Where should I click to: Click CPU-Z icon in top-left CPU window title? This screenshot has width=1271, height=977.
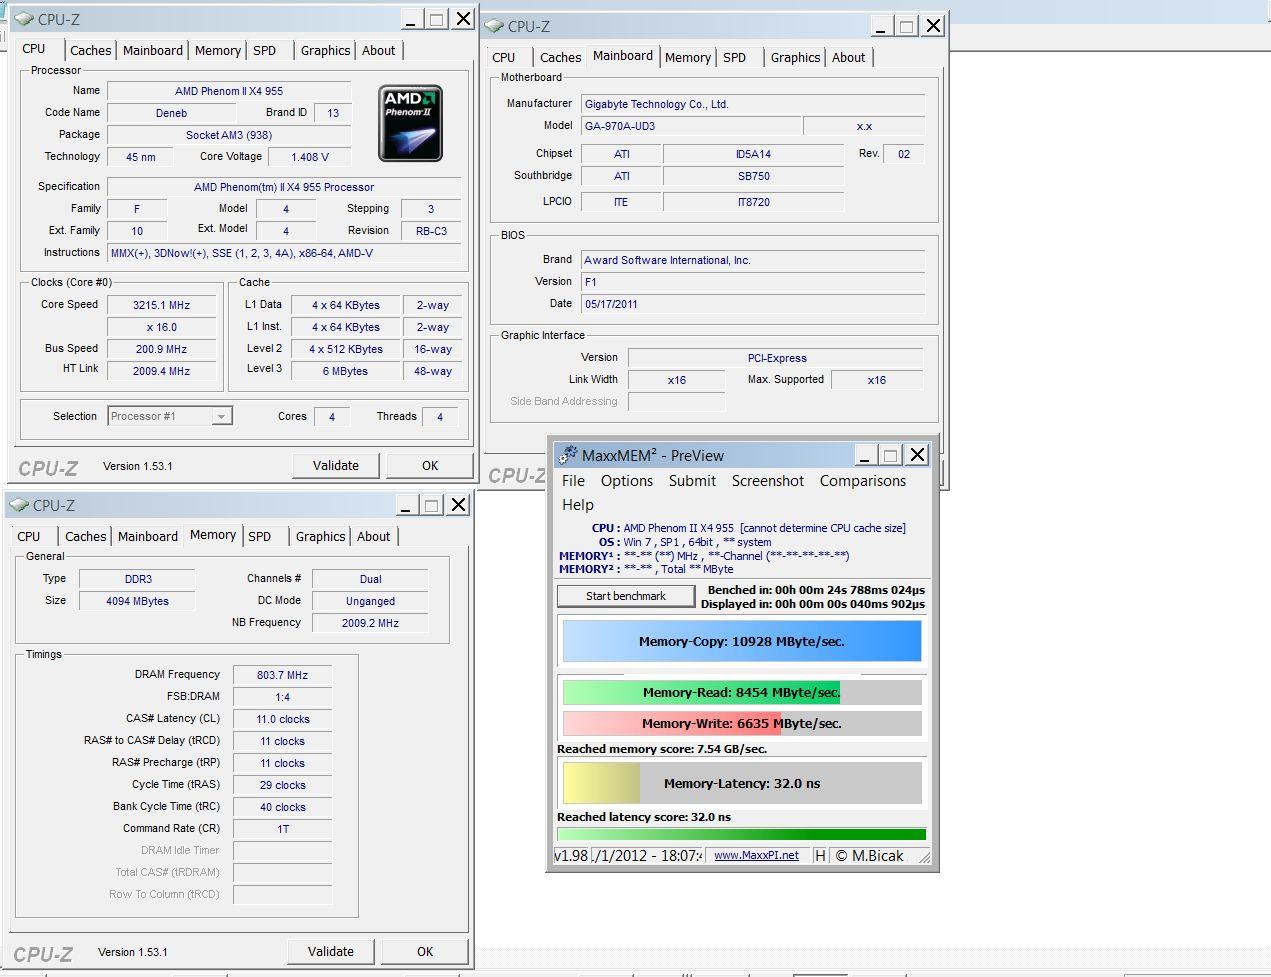[24, 19]
